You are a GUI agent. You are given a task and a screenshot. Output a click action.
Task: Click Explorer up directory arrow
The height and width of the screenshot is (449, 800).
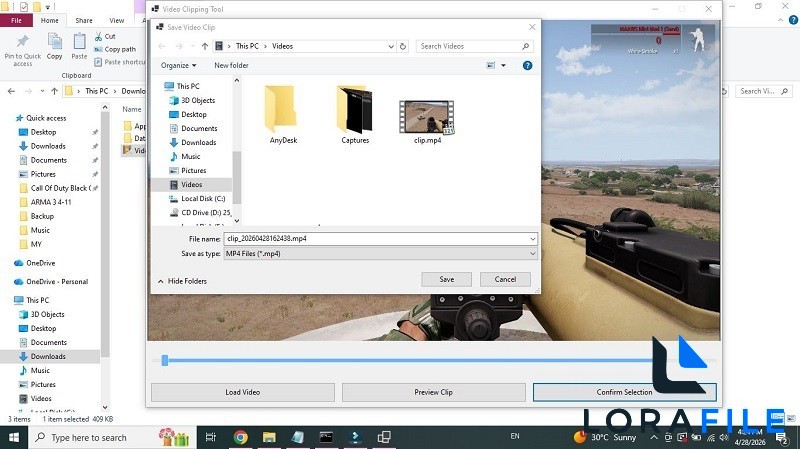[54, 91]
